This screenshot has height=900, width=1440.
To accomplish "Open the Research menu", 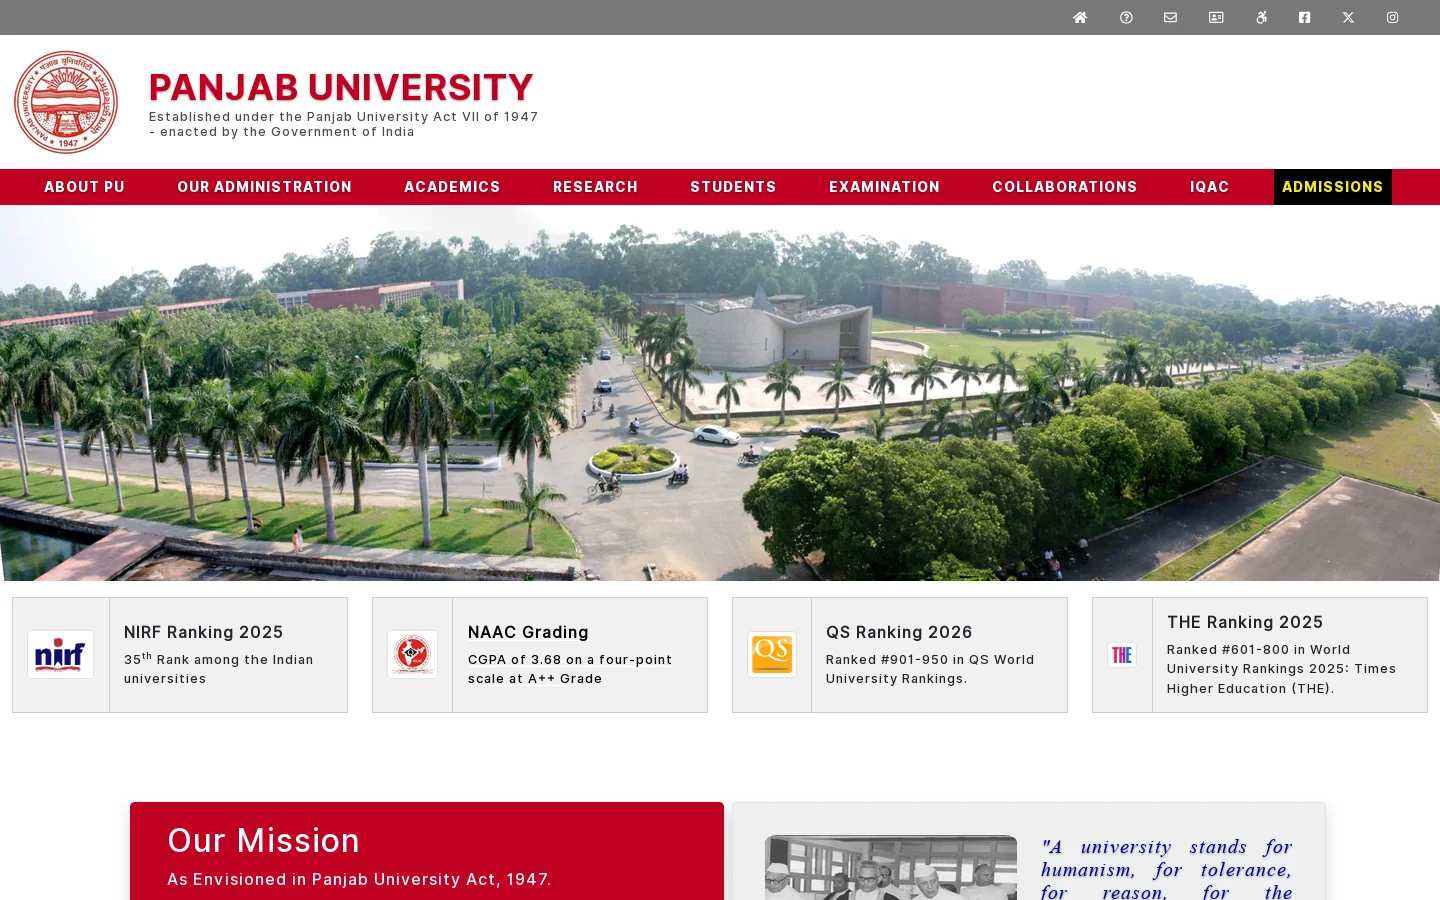I will (x=595, y=187).
